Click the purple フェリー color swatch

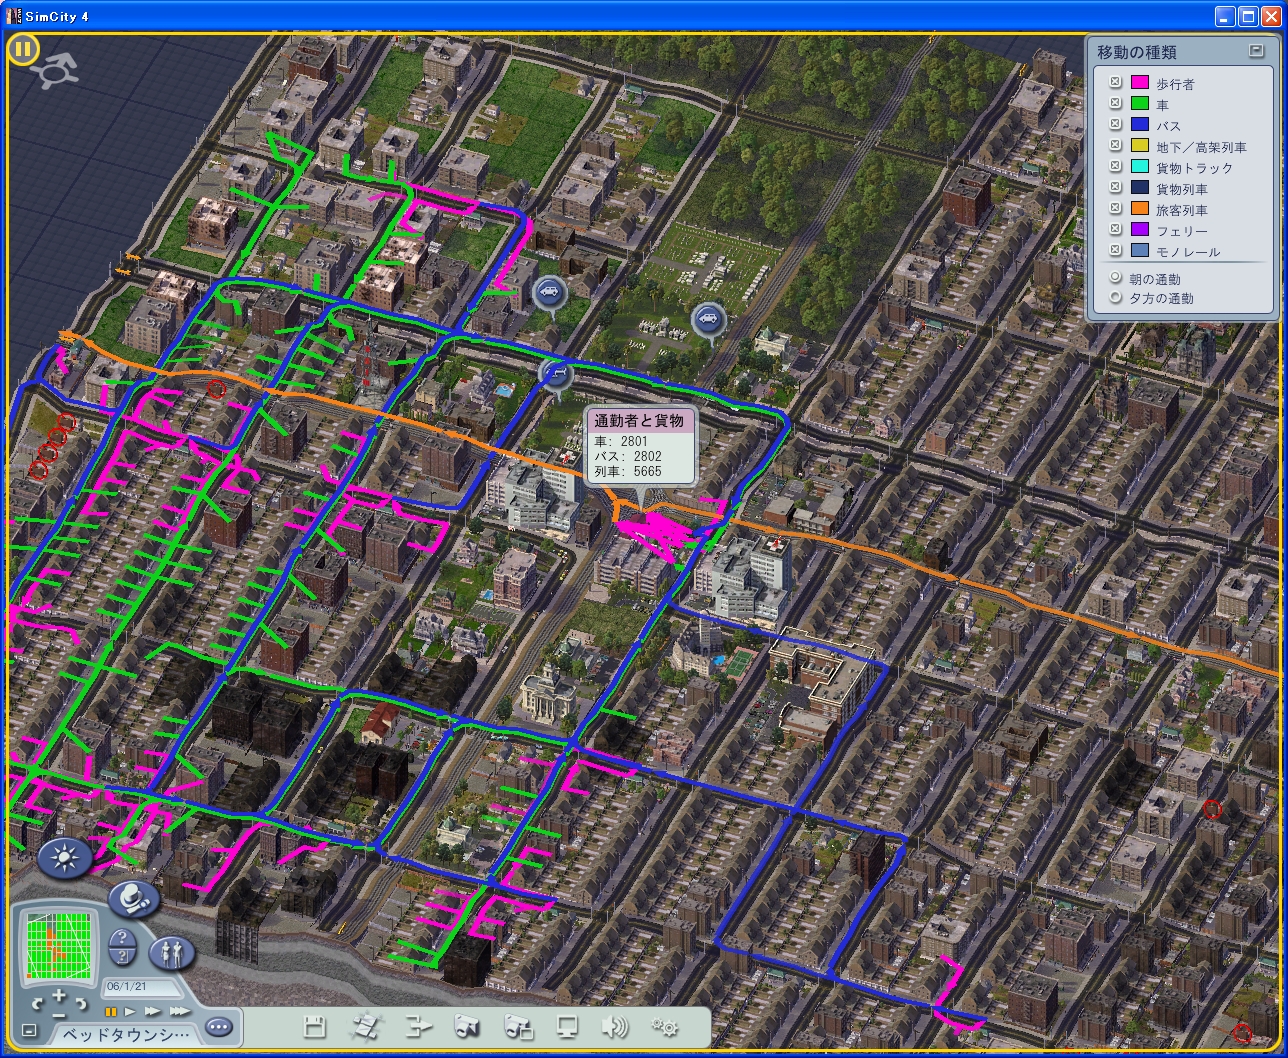[x=1139, y=230]
